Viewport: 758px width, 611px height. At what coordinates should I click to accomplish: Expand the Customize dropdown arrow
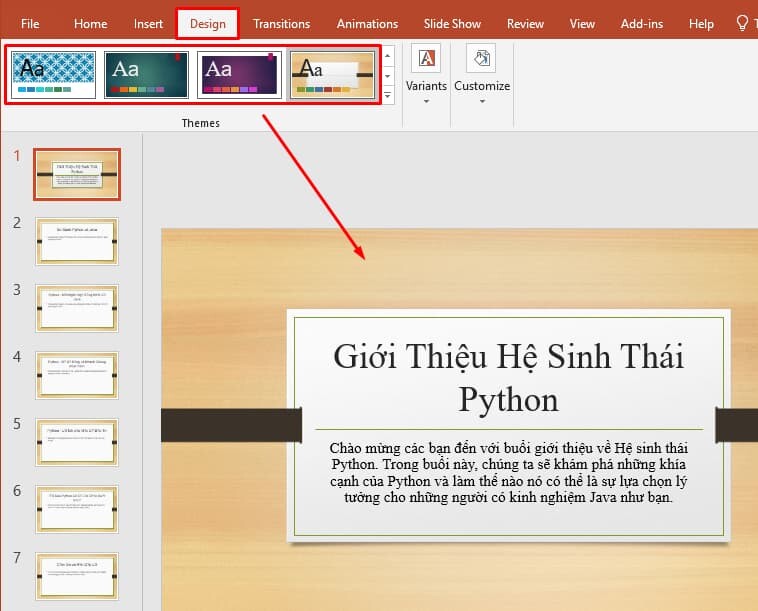(x=482, y=101)
